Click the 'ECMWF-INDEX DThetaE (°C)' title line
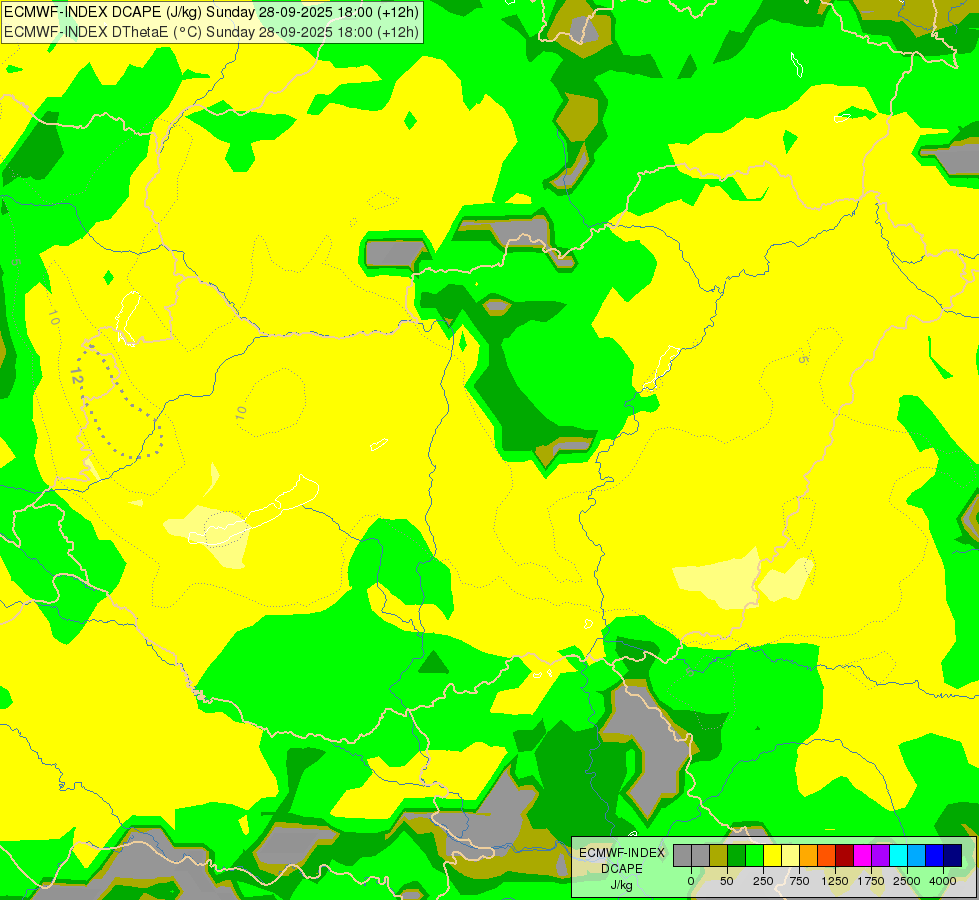979x900 pixels. pos(212,31)
